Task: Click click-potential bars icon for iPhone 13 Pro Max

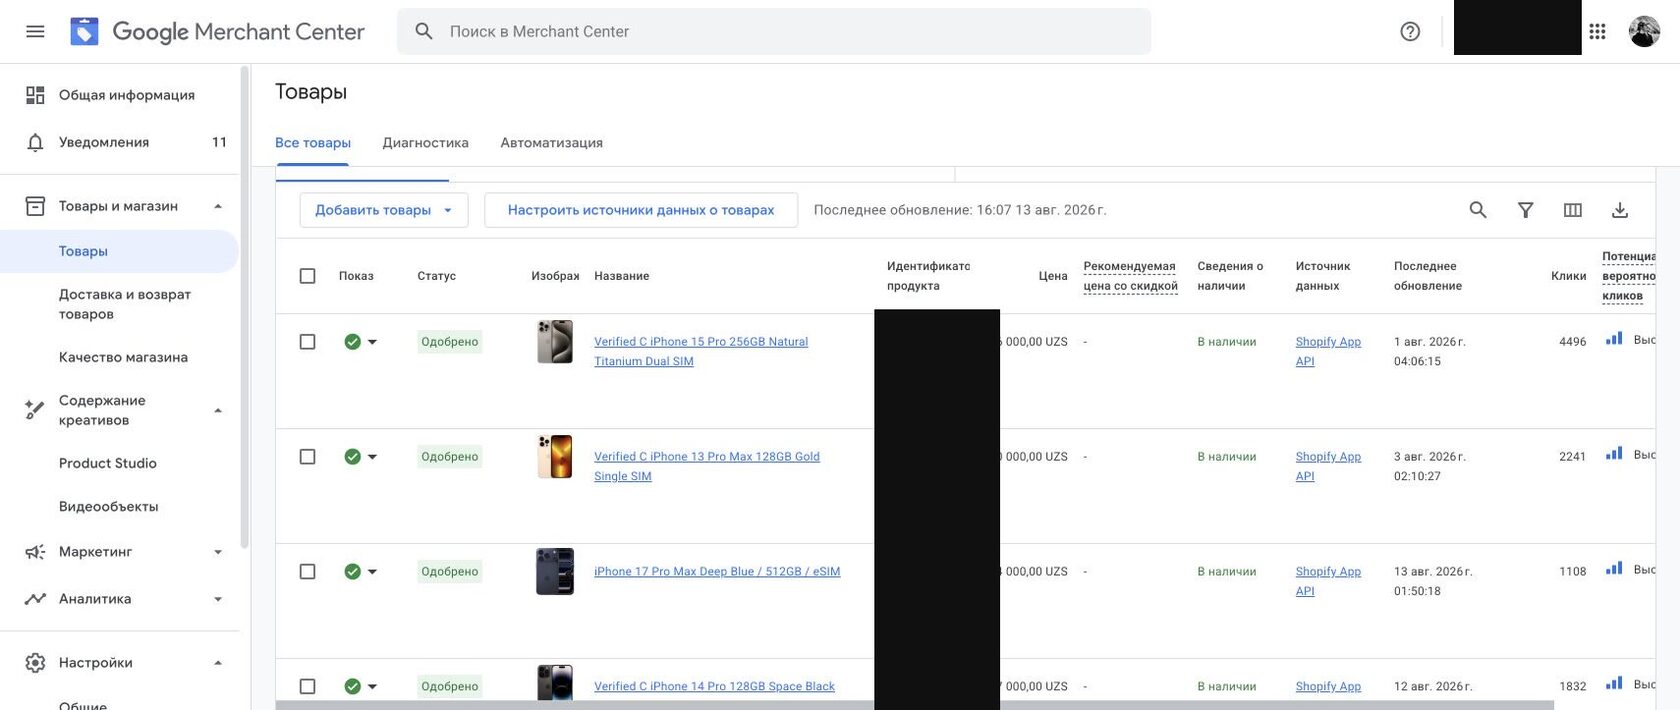Action: pos(1613,454)
